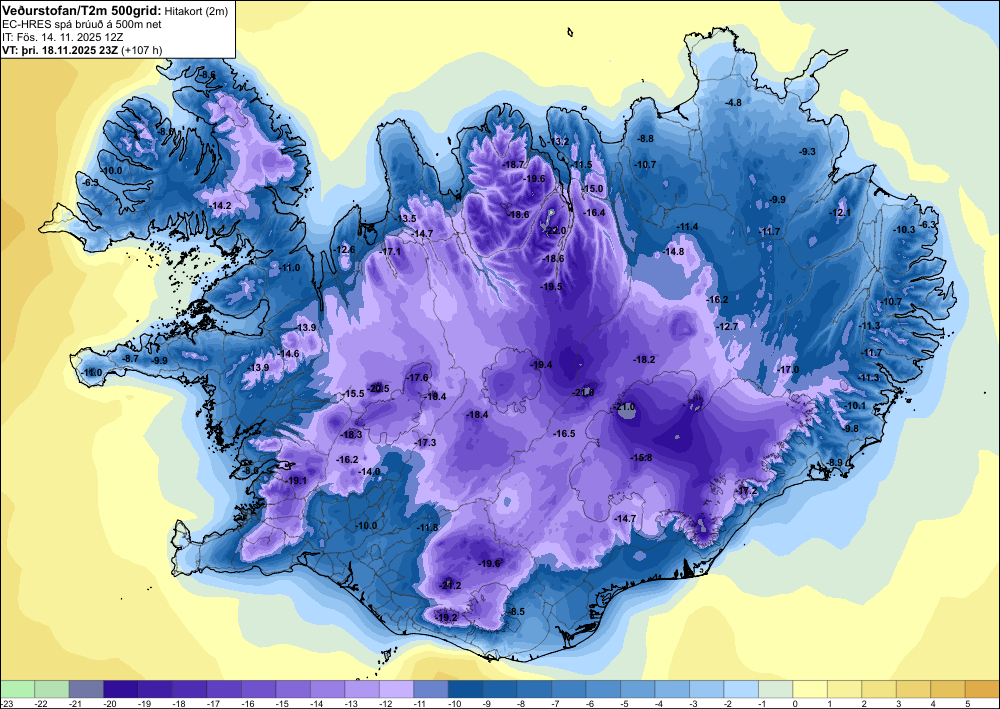
Task: Click the -17.1 temperature label
Action: tap(390, 252)
